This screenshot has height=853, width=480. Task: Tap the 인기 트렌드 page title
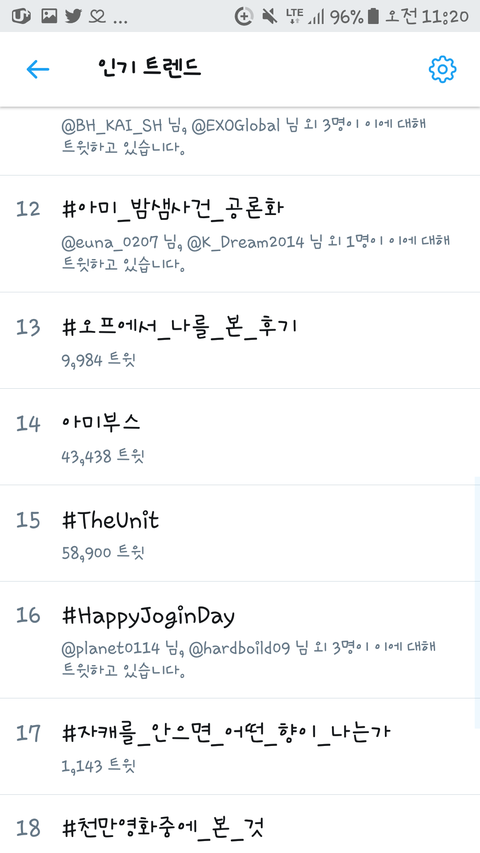tap(149, 67)
